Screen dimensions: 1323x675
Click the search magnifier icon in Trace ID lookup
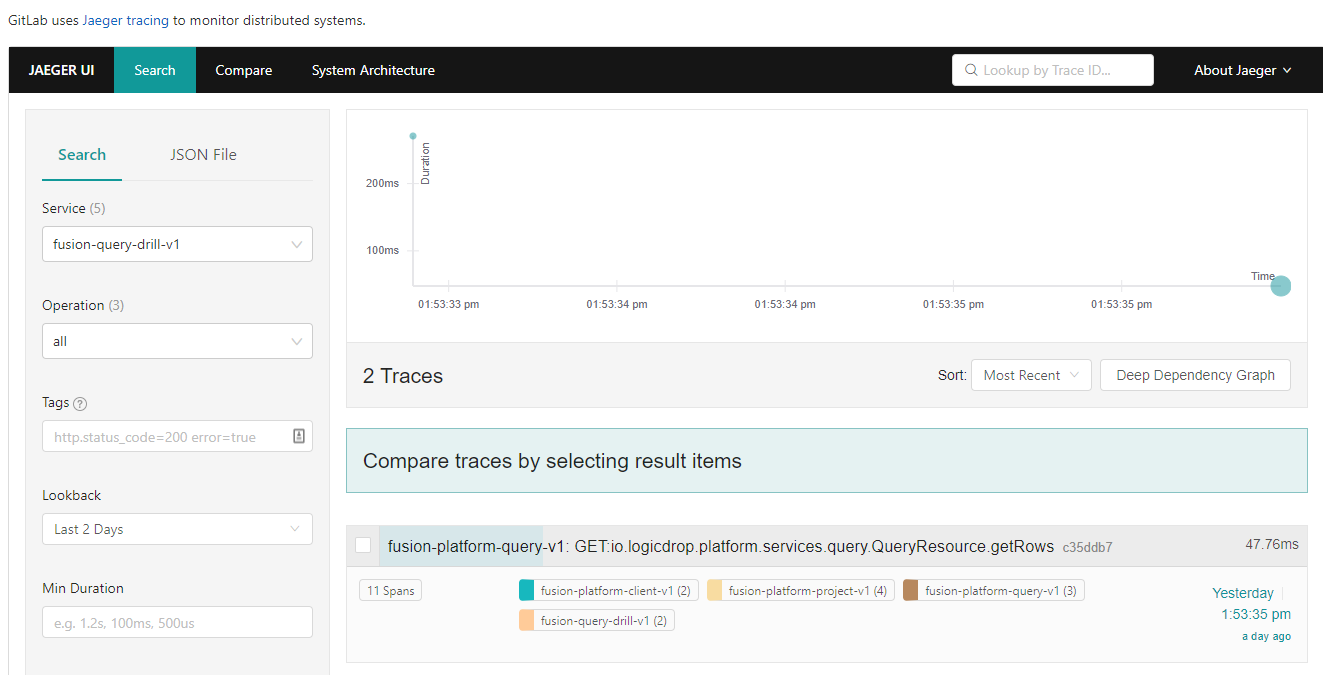[x=971, y=70]
